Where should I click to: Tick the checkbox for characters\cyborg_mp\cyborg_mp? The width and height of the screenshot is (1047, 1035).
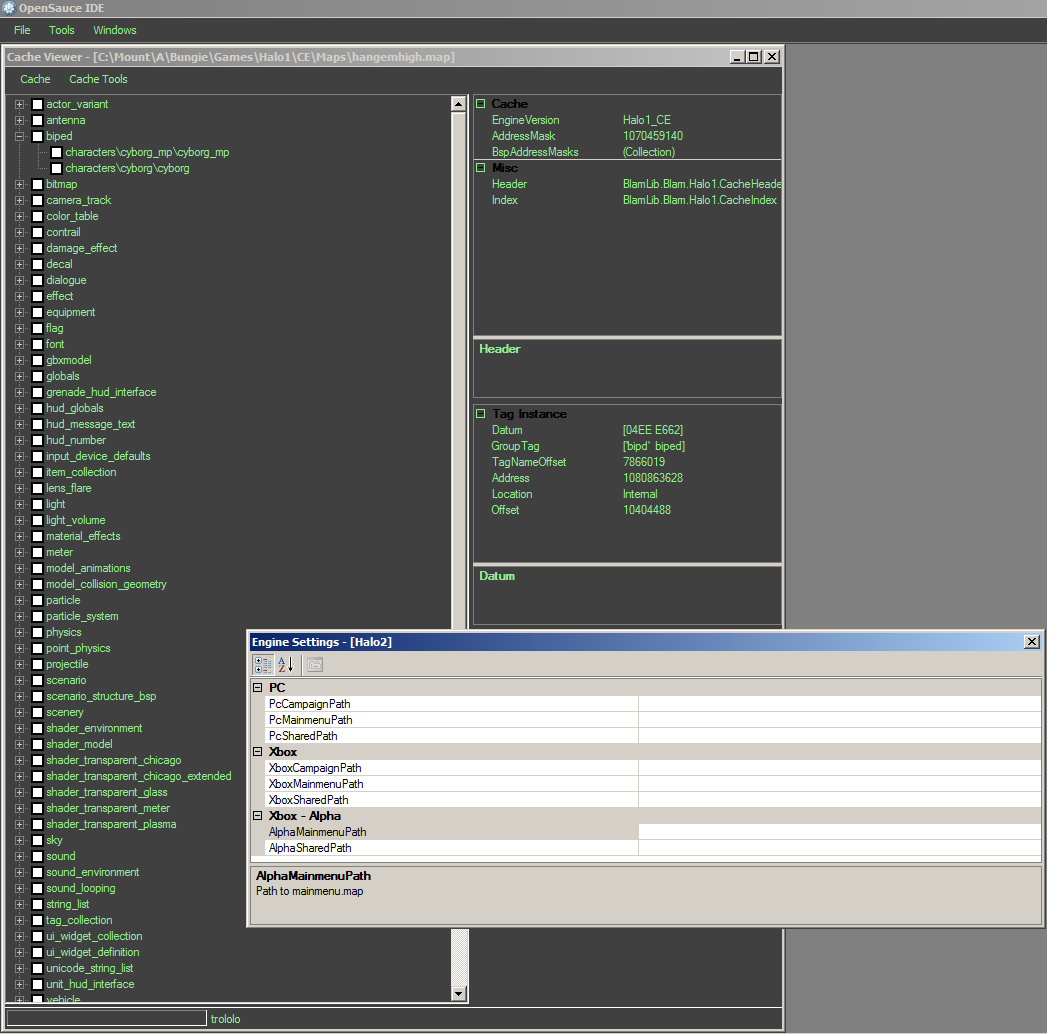click(57, 152)
